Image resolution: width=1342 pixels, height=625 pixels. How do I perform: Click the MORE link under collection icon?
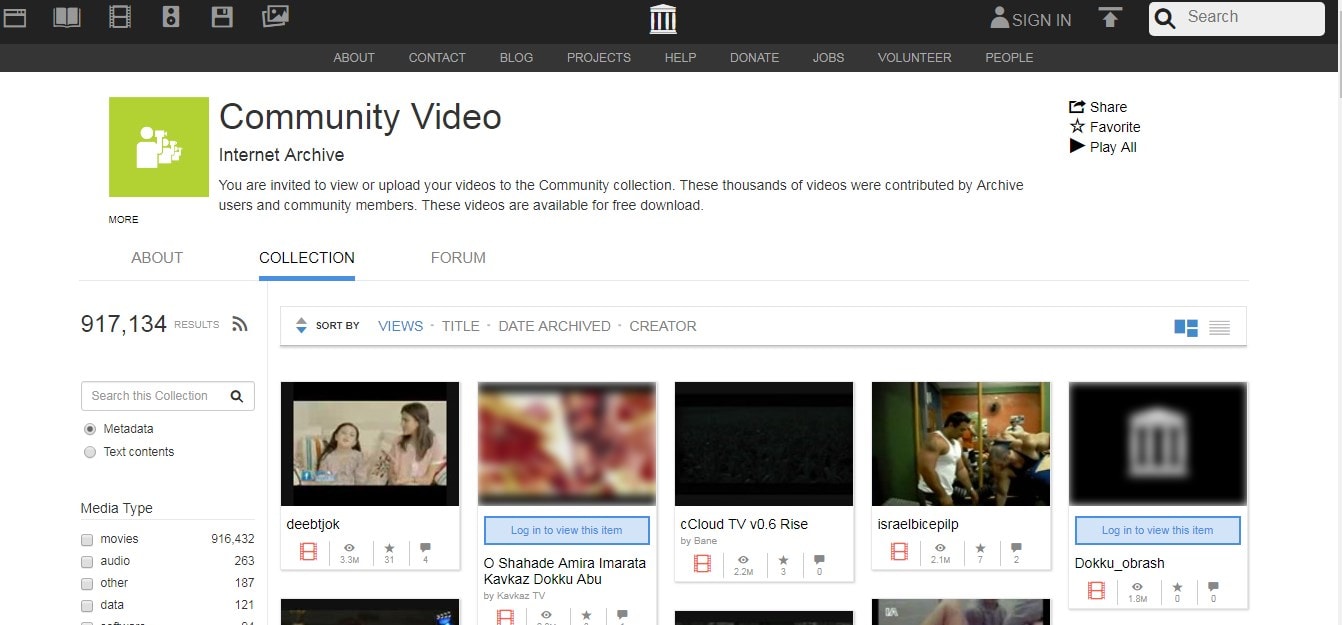(x=124, y=220)
